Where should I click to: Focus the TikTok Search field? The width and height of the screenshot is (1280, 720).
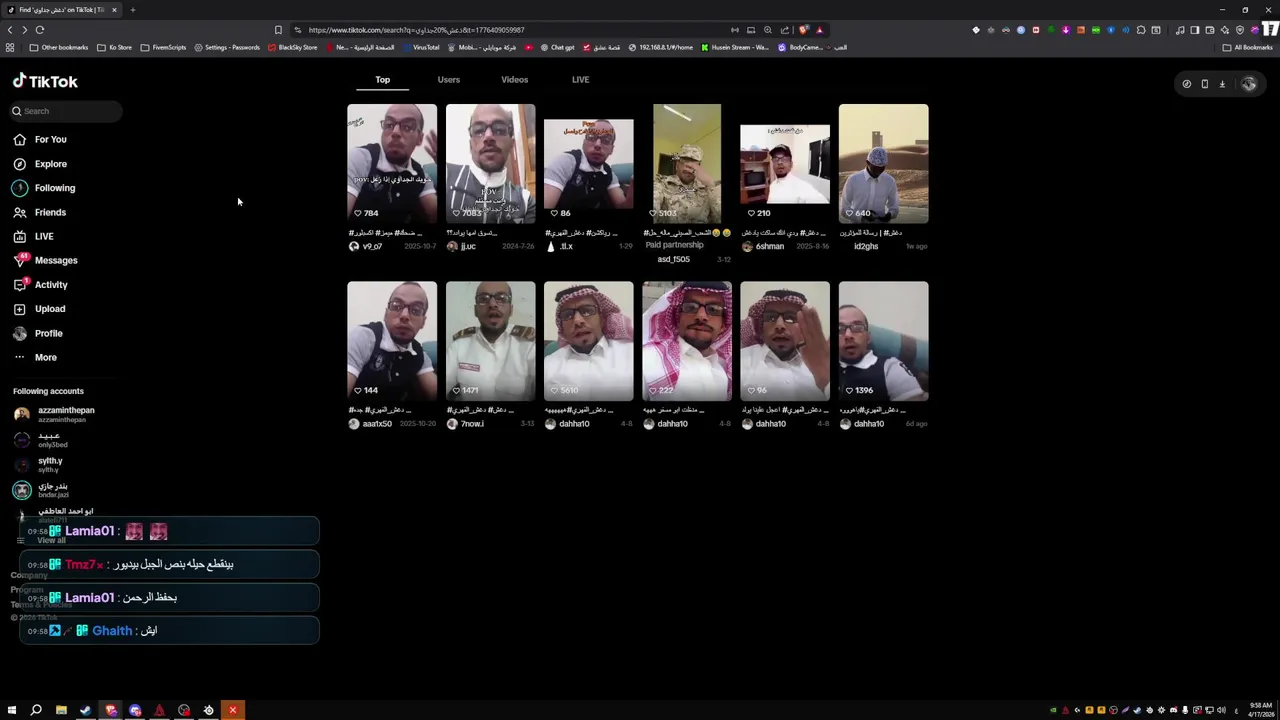(66, 111)
